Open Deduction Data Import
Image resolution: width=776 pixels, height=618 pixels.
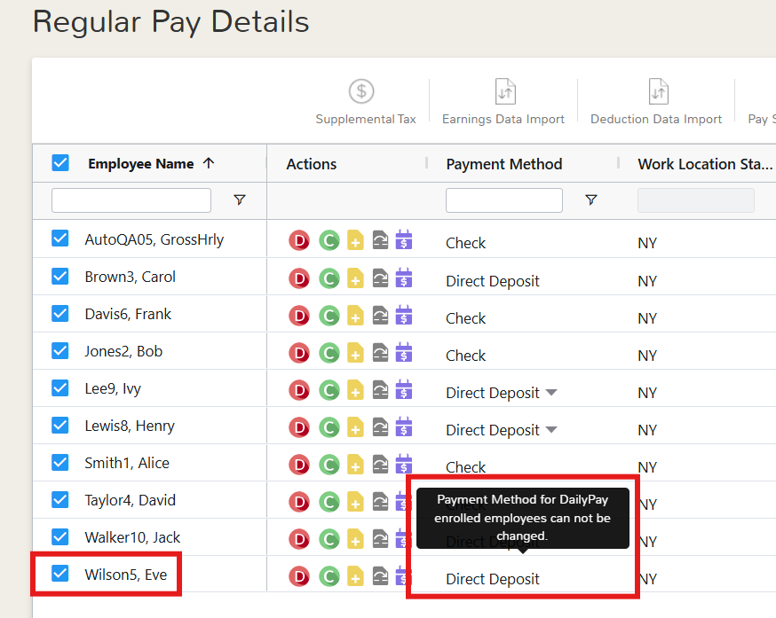tap(656, 101)
